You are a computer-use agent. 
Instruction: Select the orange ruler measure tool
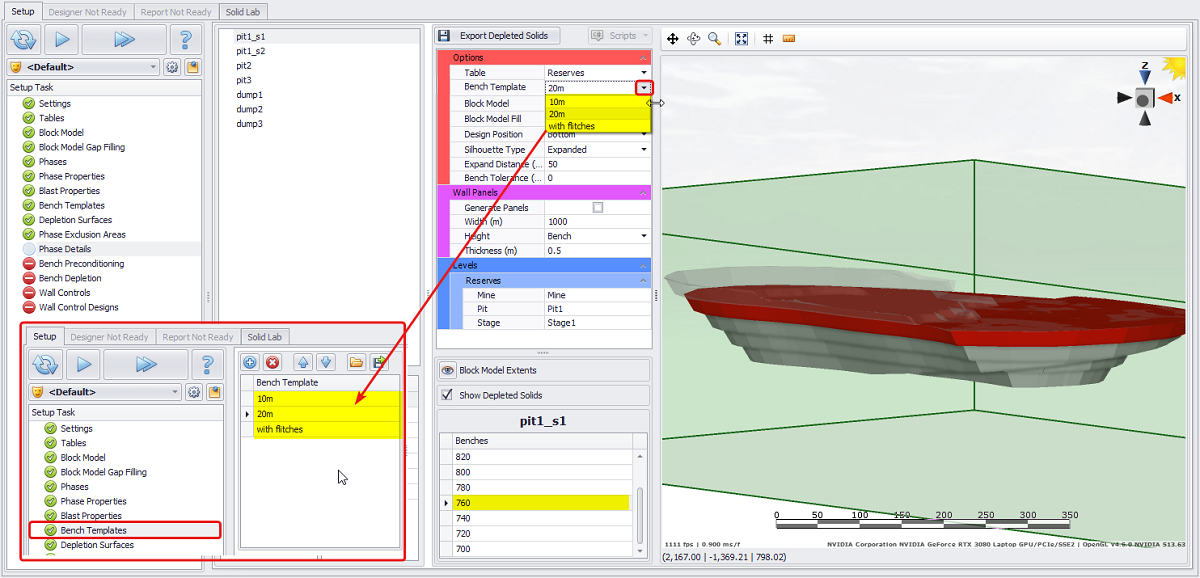click(789, 38)
